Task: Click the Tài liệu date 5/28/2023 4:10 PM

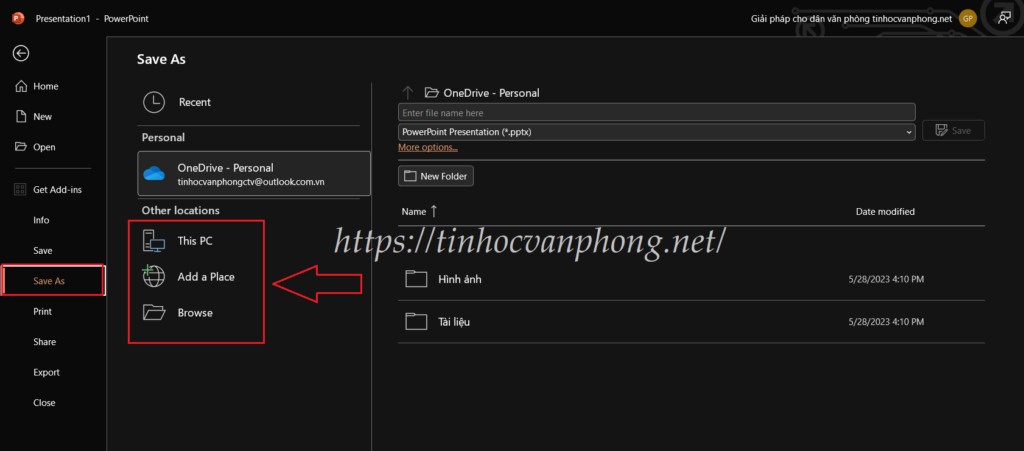Action: (x=886, y=322)
